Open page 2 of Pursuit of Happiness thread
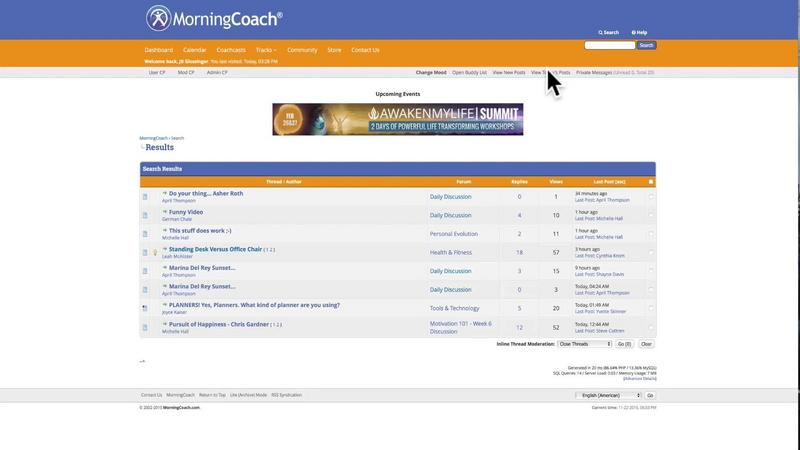 [278, 324]
